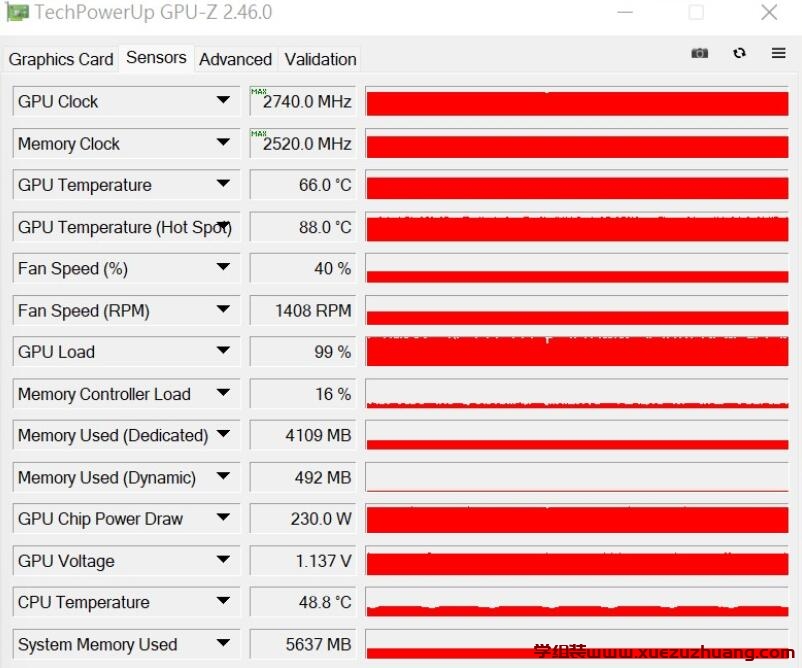Open the Advanced tab

tap(235, 59)
